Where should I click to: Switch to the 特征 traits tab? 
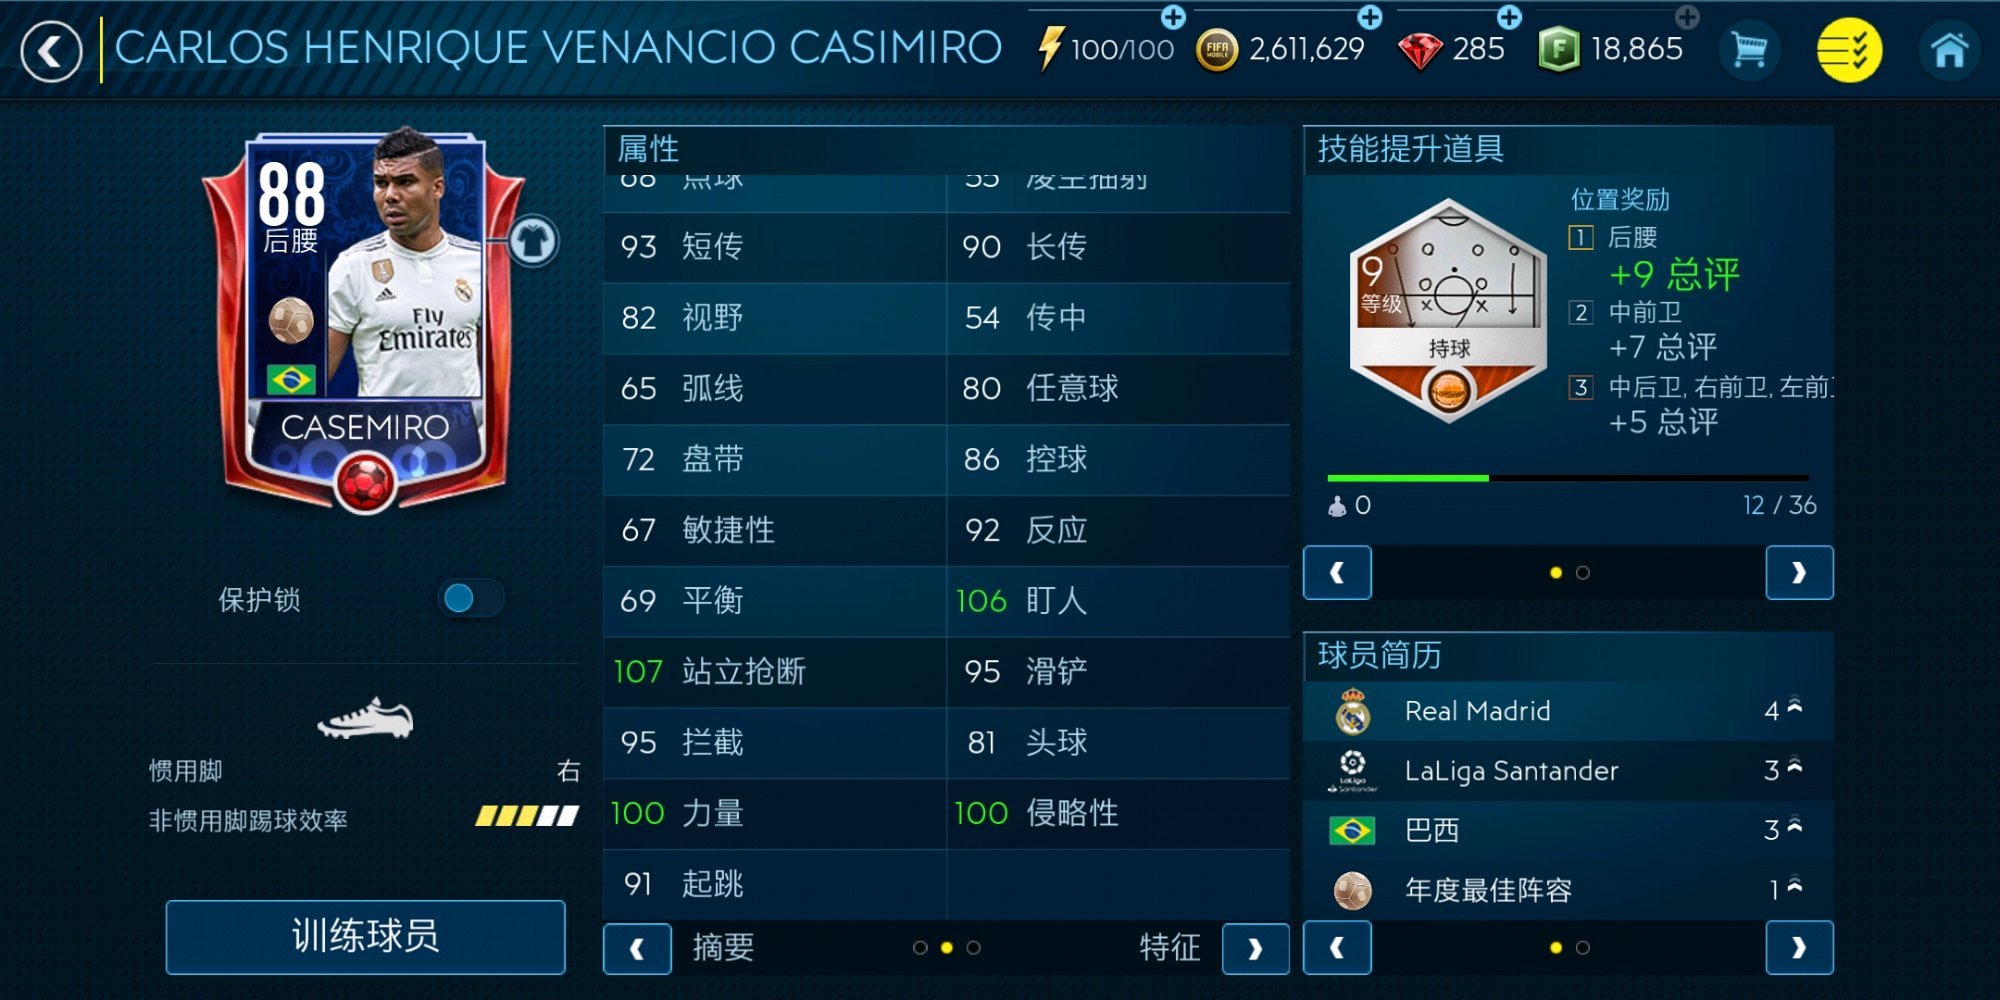click(1169, 947)
